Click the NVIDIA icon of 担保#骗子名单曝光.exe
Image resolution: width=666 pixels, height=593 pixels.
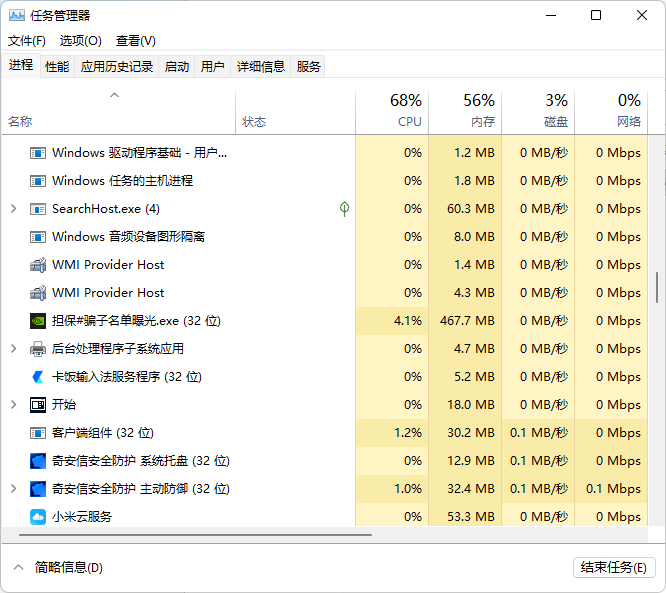coord(38,321)
